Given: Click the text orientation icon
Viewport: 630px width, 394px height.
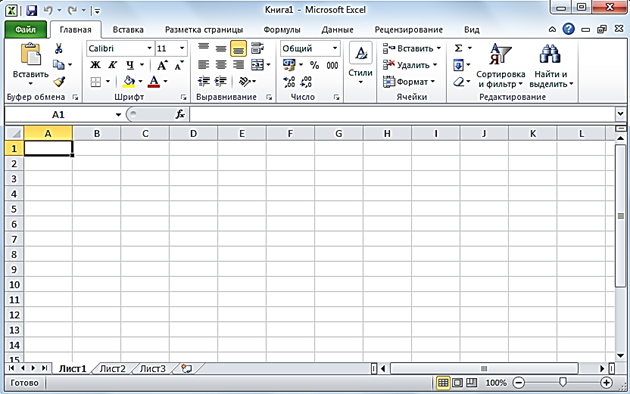Looking at the screenshot, I should click(x=245, y=82).
